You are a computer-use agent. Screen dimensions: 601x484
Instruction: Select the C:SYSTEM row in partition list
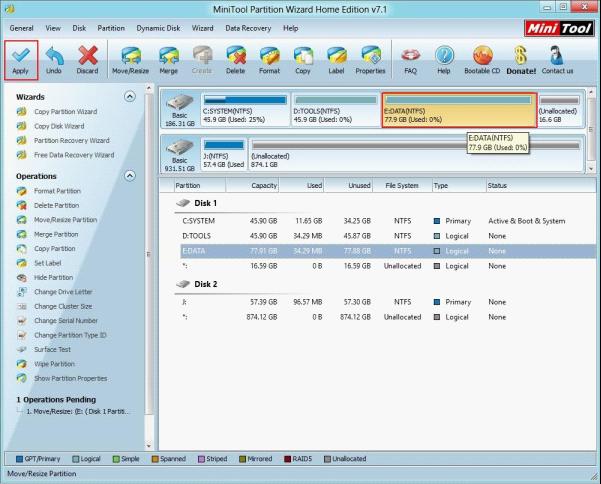(388, 221)
